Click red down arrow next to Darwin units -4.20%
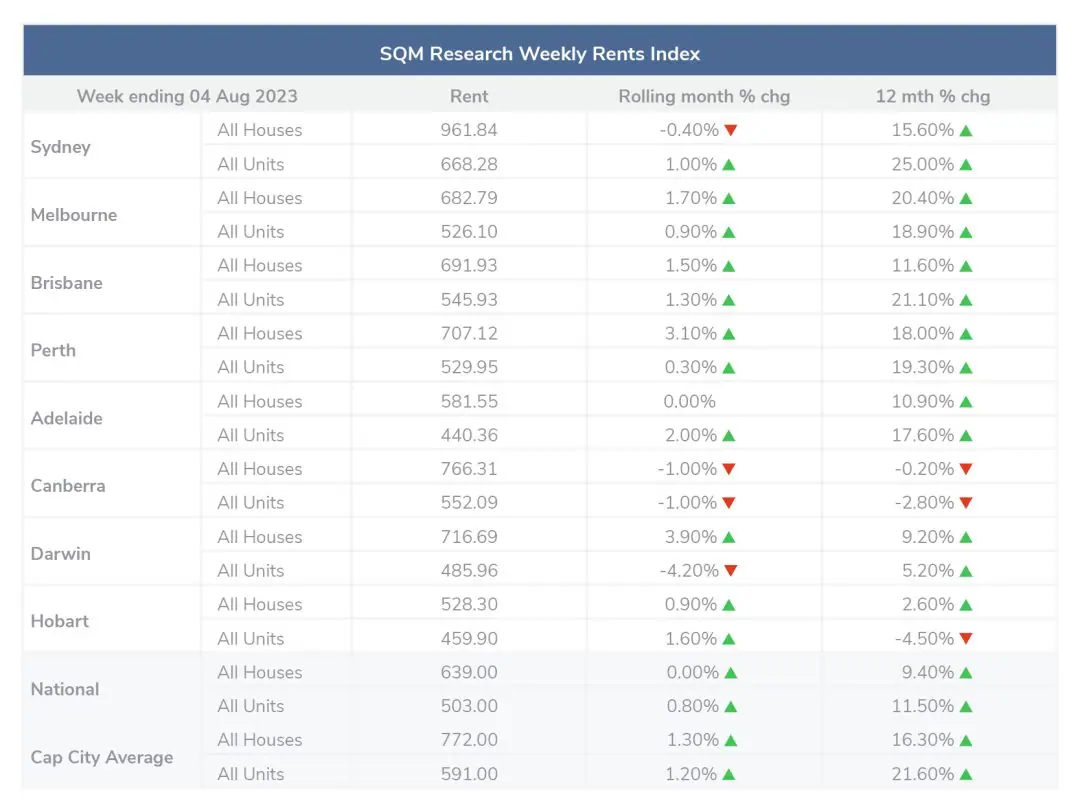1080x810 pixels. click(x=730, y=571)
